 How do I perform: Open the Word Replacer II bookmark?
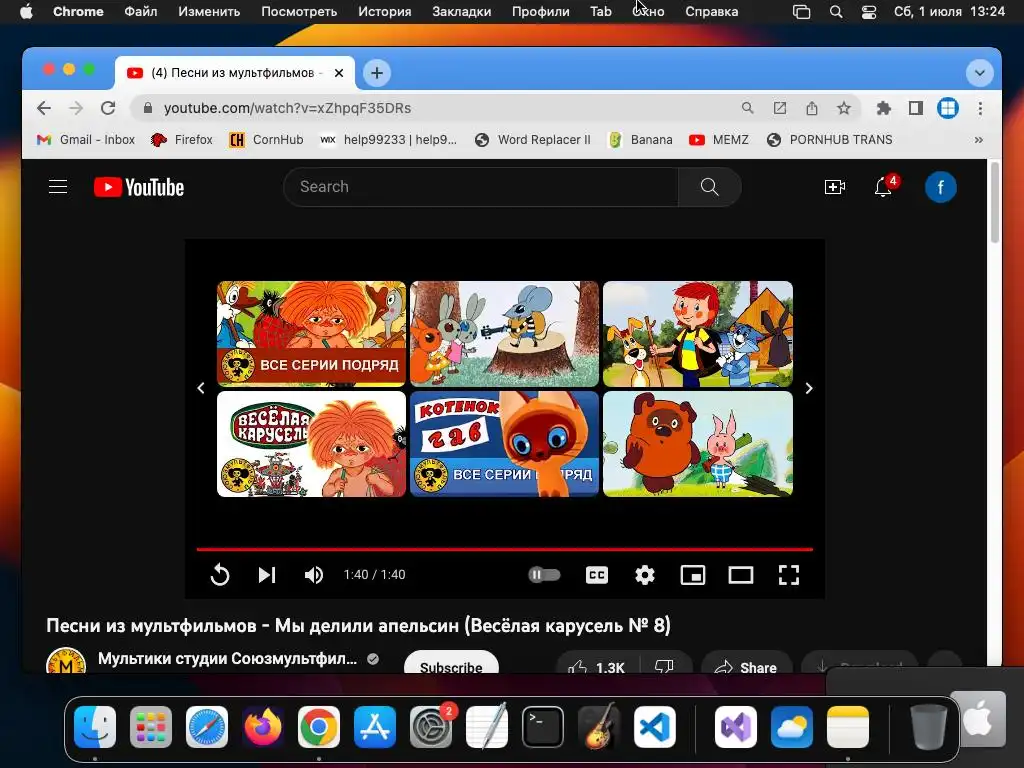[x=533, y=140]
